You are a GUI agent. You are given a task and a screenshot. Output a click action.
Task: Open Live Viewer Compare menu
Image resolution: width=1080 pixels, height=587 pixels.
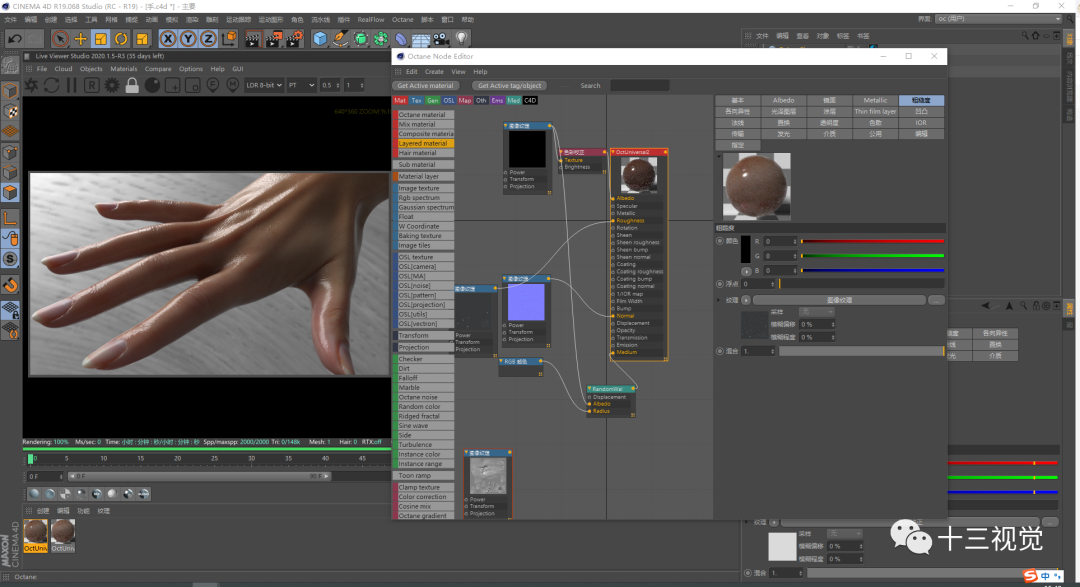(x=158, y=69)
